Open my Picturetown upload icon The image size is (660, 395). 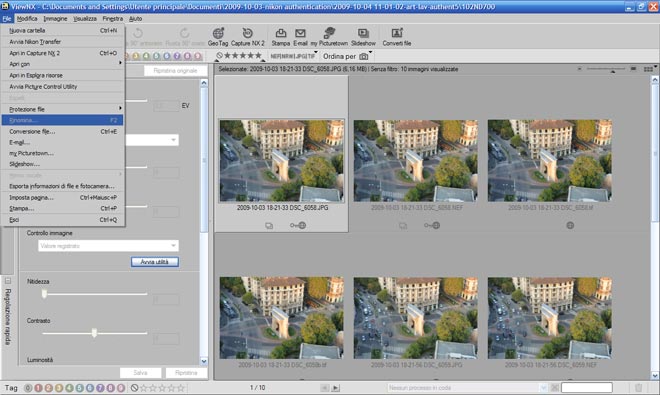point(329,37)
